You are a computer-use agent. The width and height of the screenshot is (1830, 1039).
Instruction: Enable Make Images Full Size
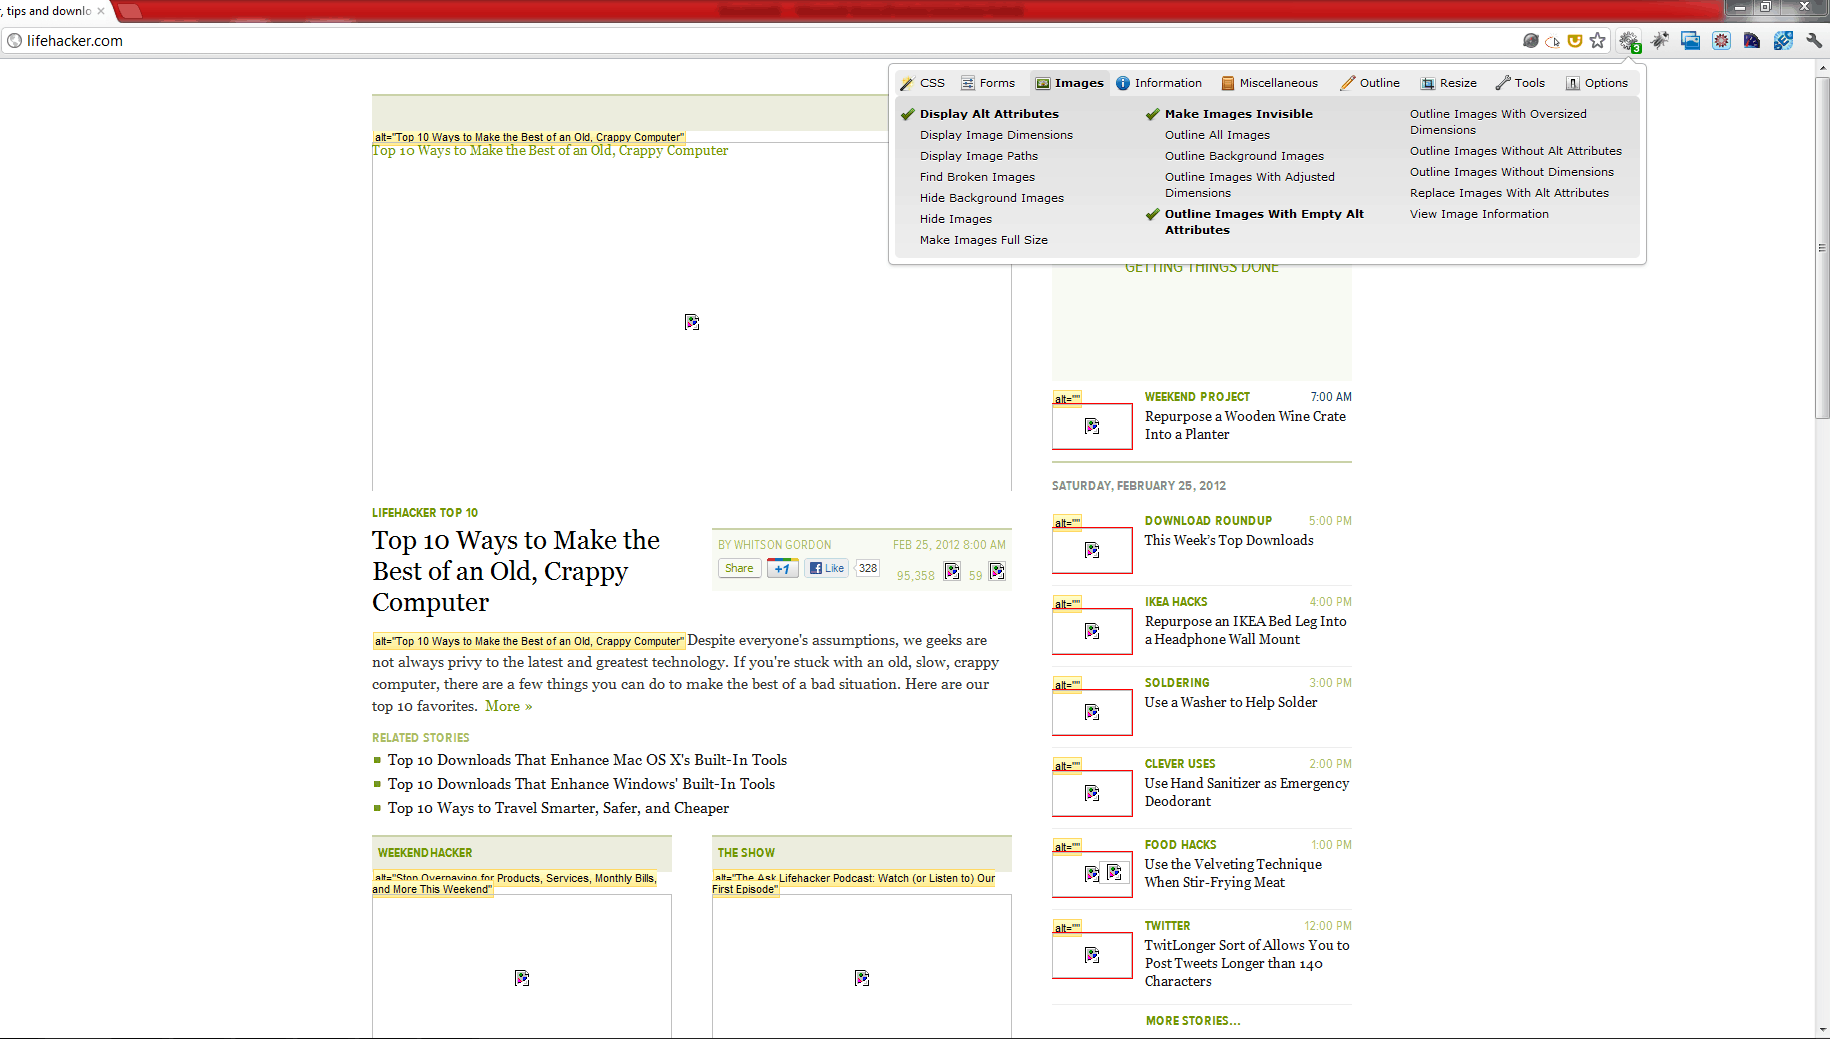[984, 240]
